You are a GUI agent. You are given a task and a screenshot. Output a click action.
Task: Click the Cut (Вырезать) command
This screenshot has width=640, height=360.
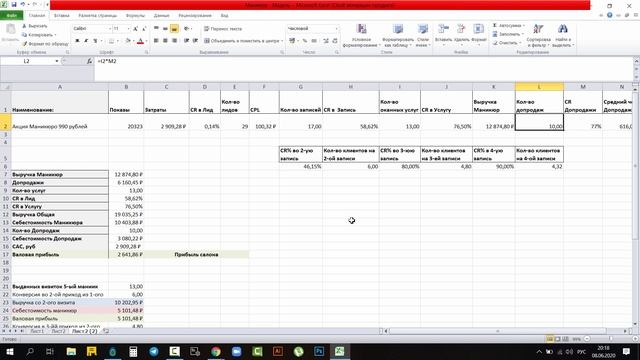[34, 26]
